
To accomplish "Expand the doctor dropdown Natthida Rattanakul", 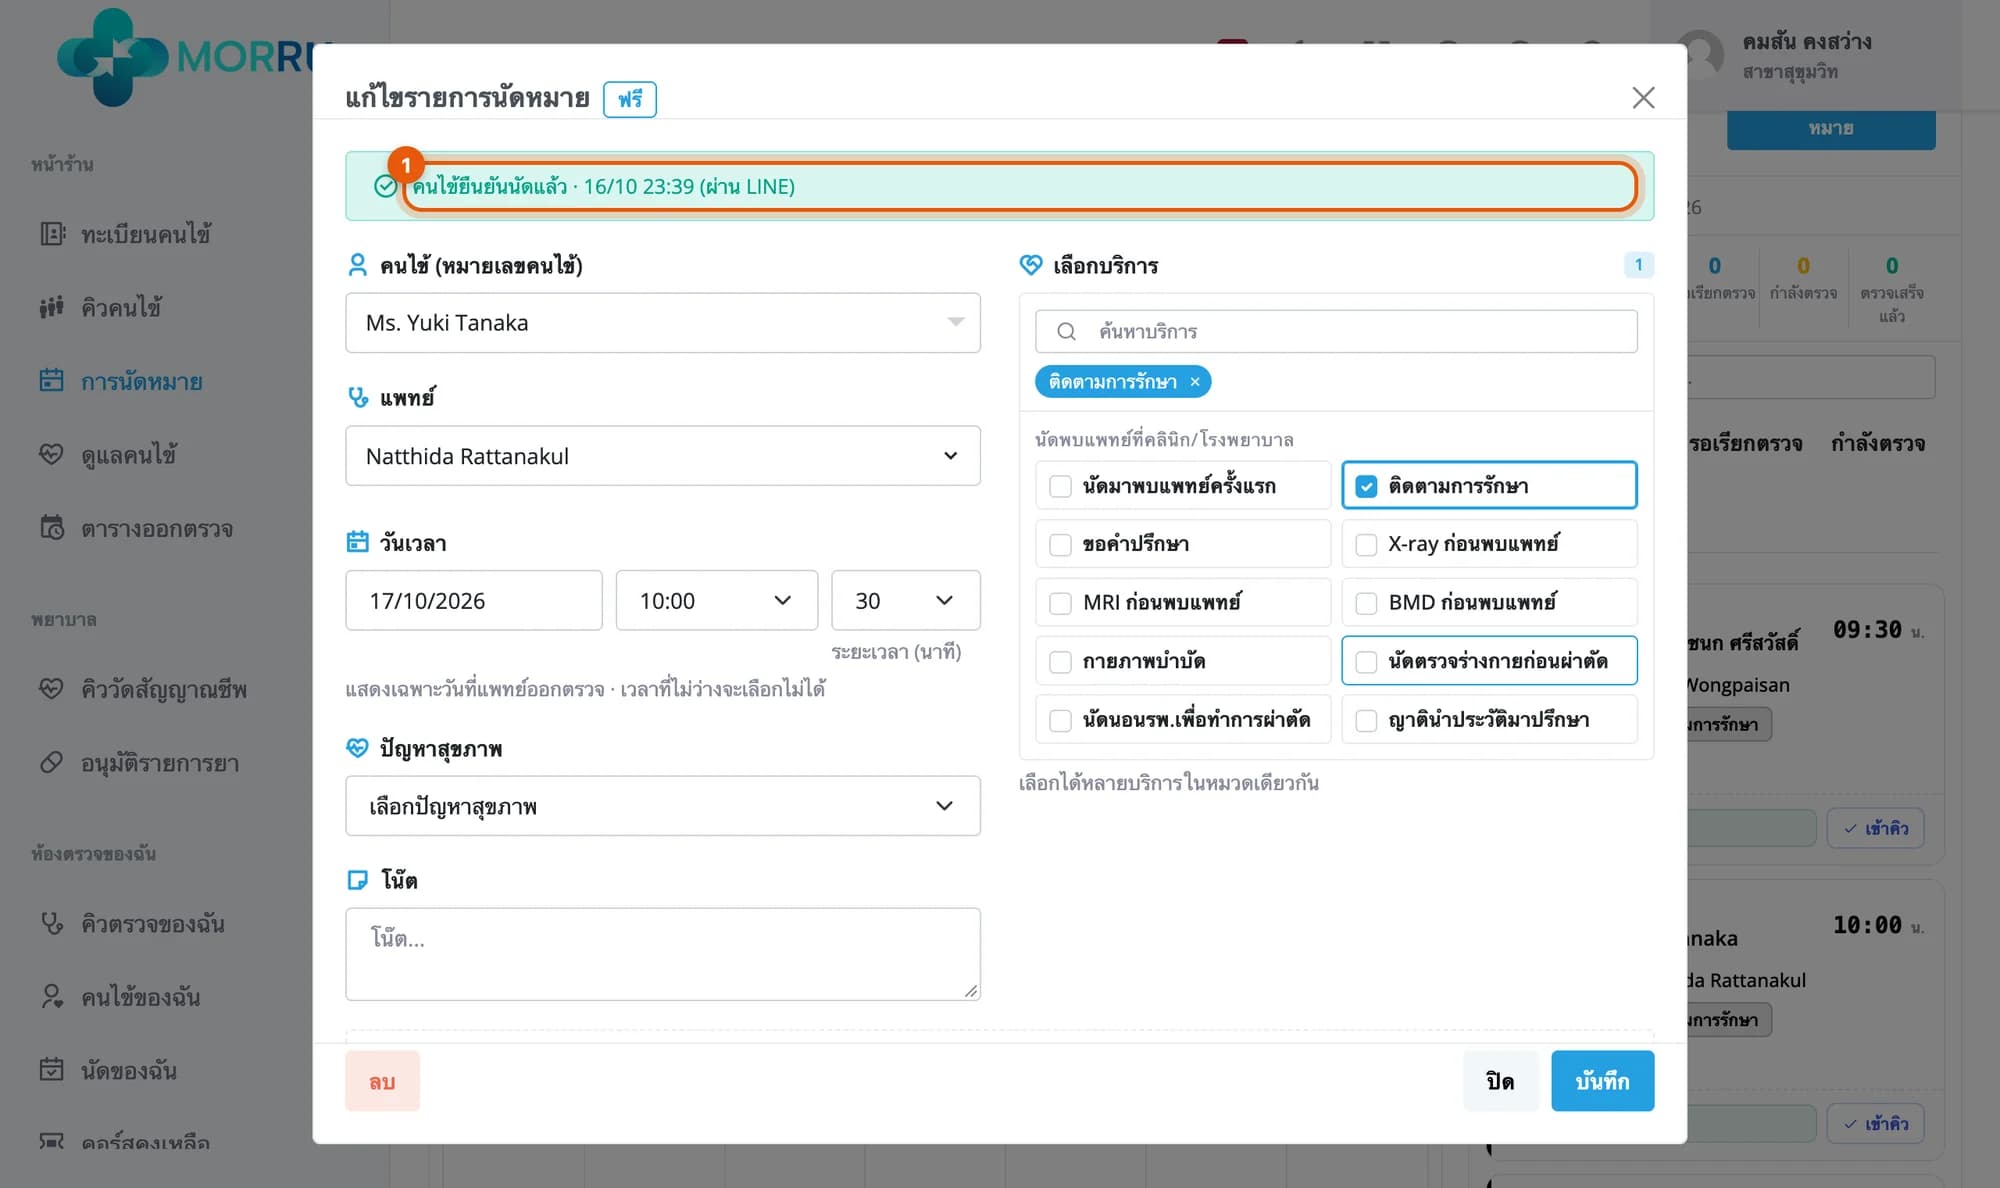I will point(663,456).
